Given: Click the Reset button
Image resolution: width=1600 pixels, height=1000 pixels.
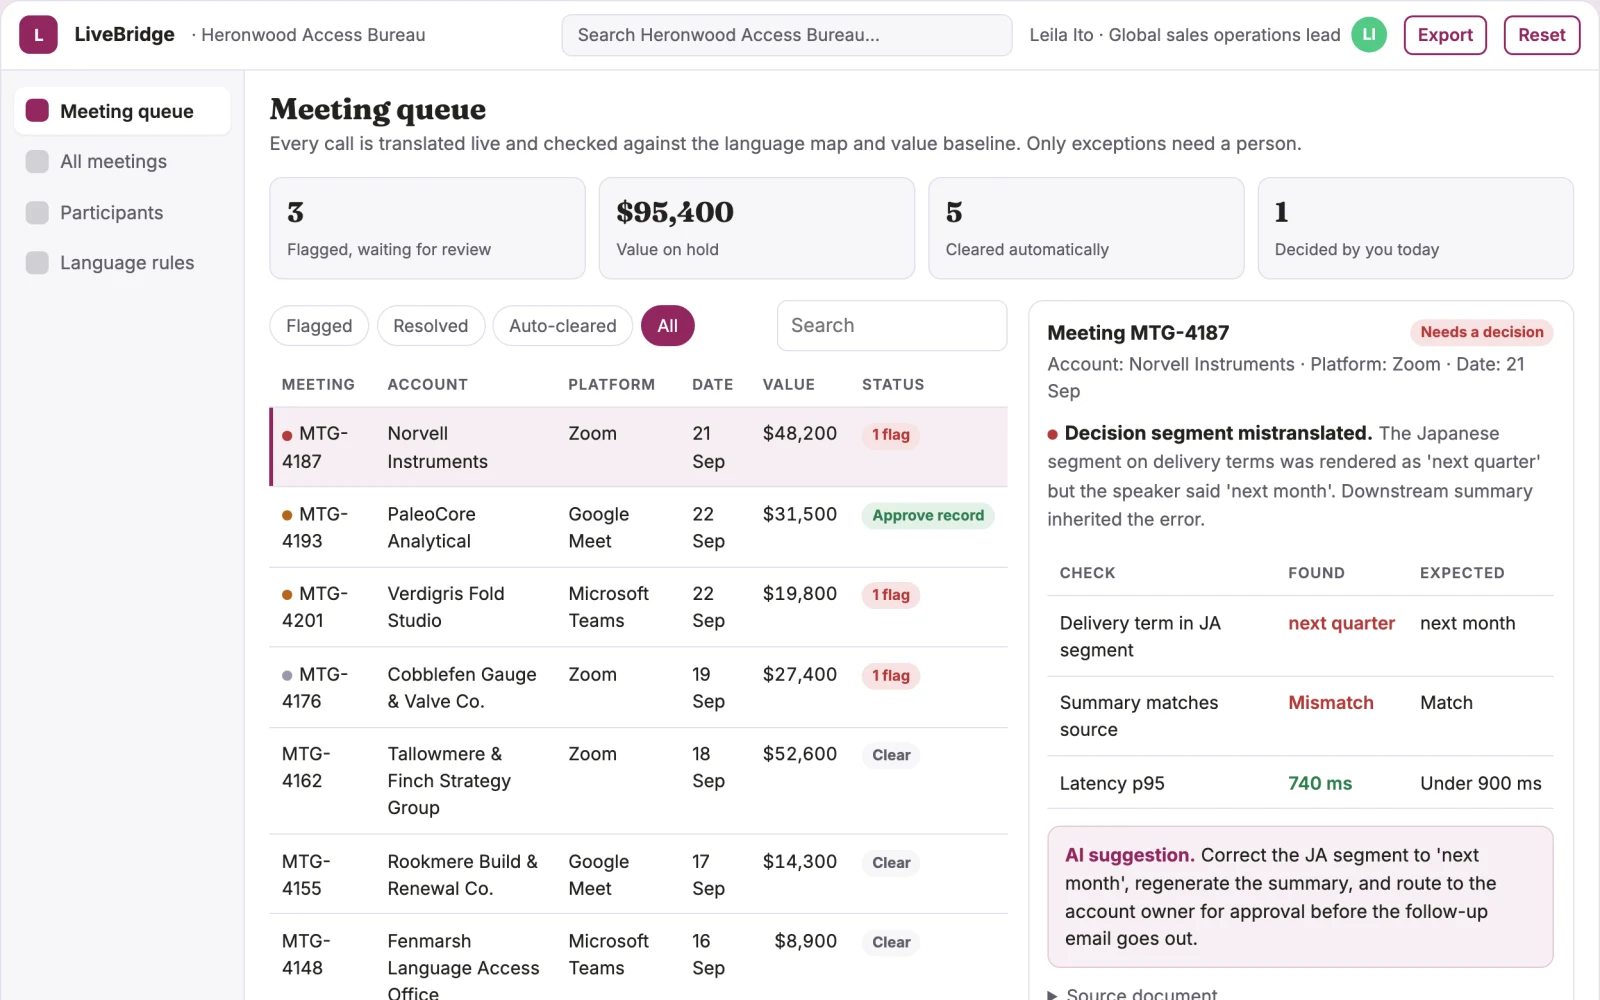Looking at the screenshot, I should click(1541, 35).
